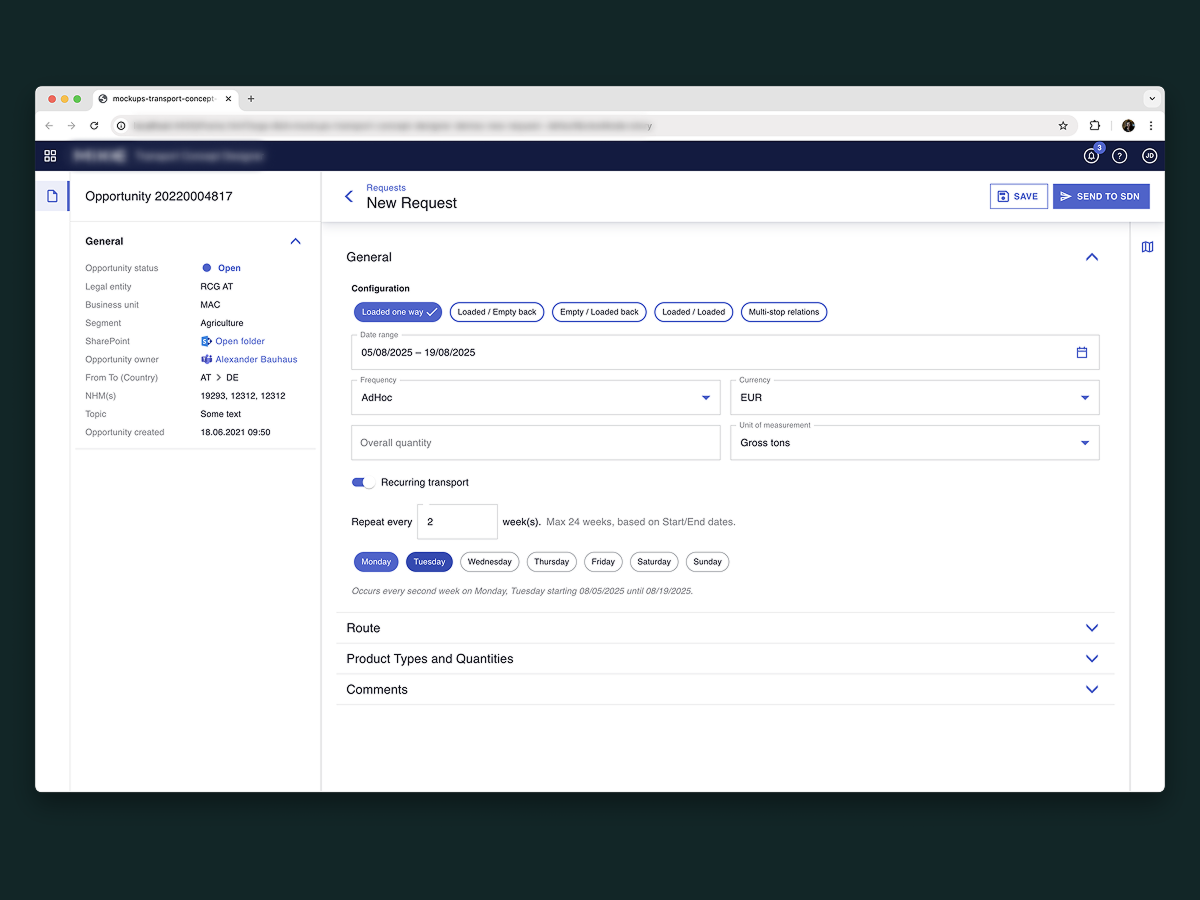Expand the Route section
This screenshot has width=1200, height=900.
1091,627
